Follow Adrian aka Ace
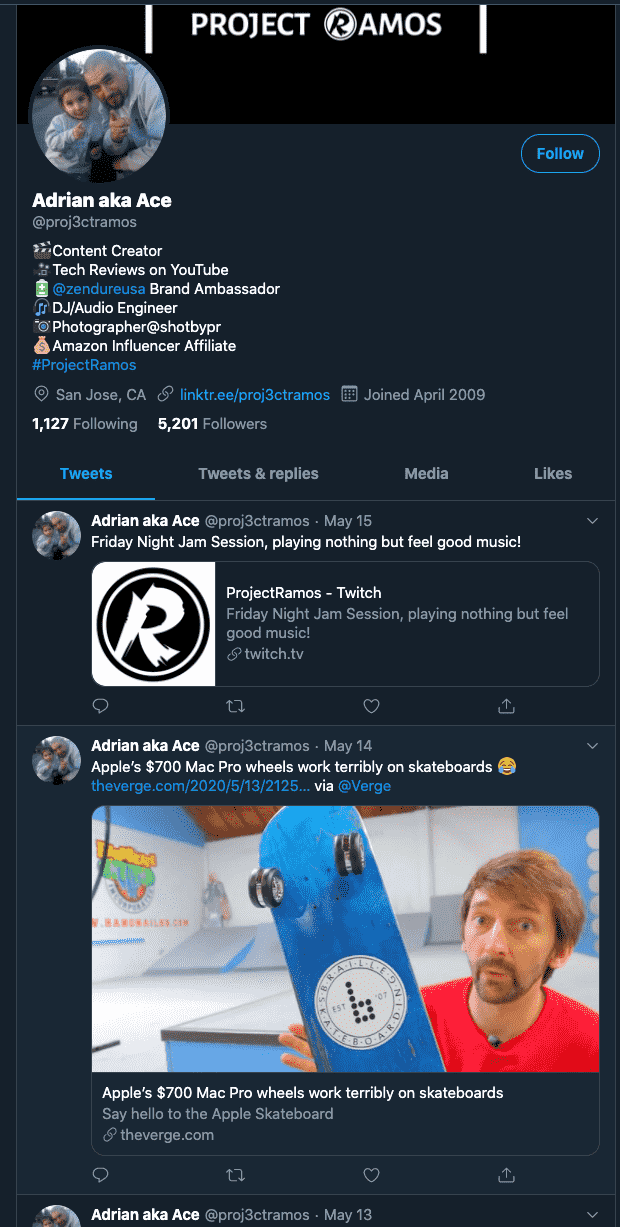Viewport: 620px width, 1227px height. tap(560, 154)
